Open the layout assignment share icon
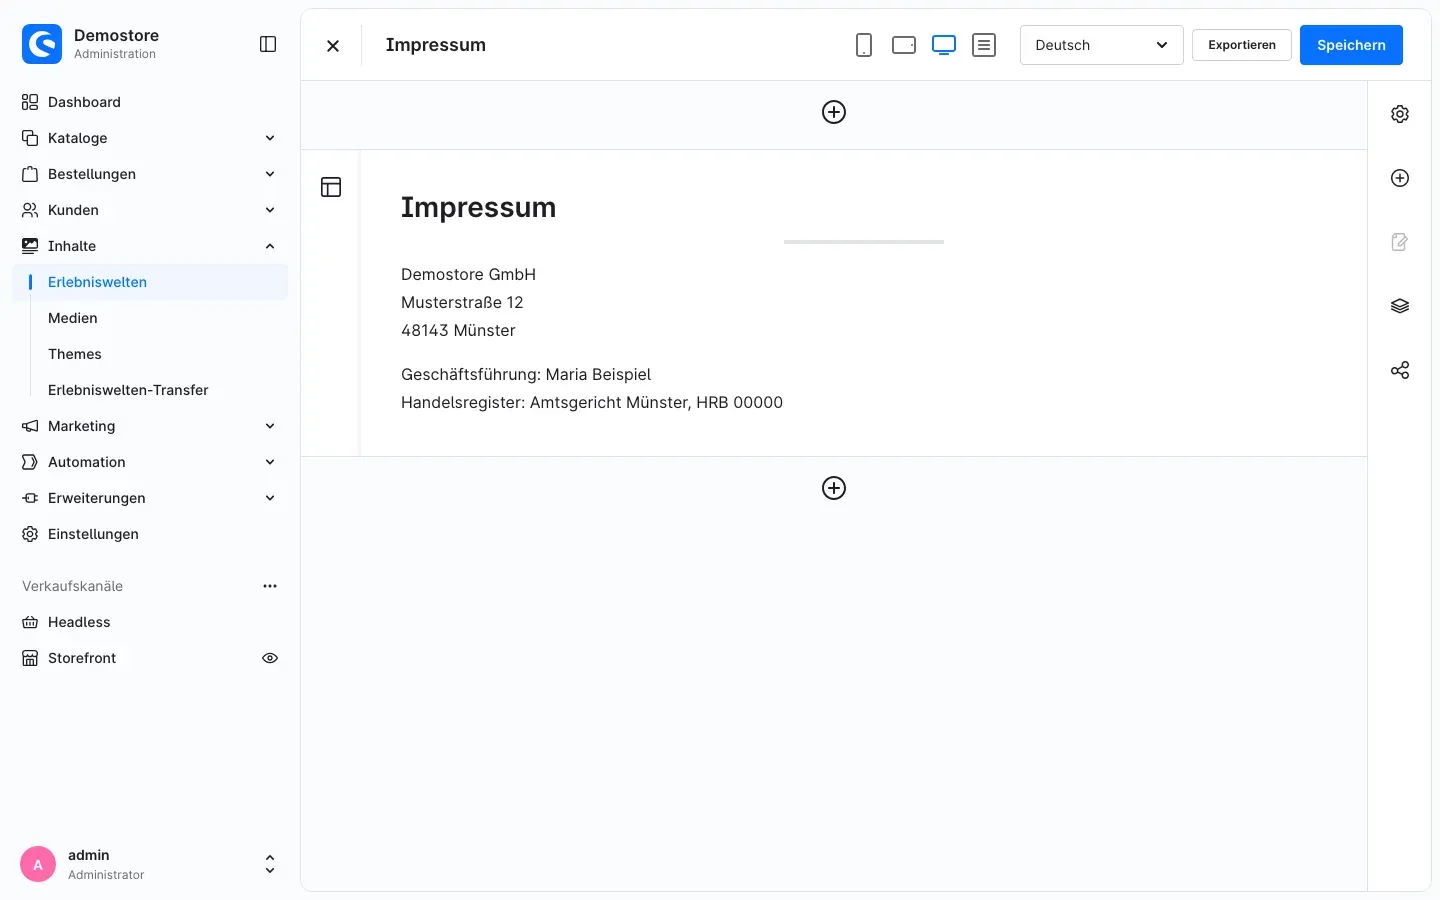Screen dimensions: 1440x900 (x=1400, y=370)
